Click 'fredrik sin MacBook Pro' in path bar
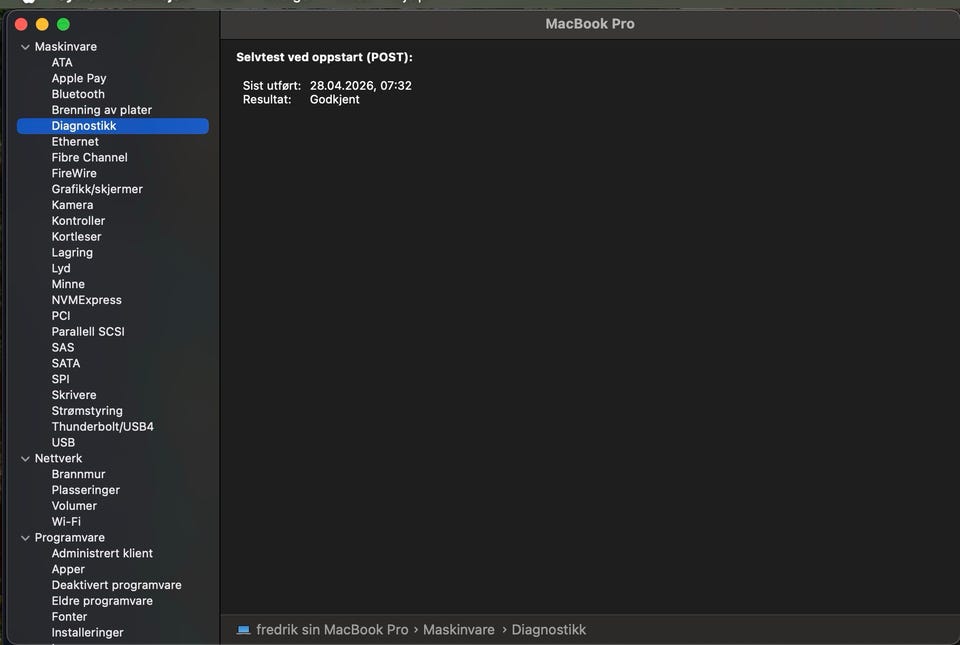Viewport: 960px width, 645px height. point(332,630)
